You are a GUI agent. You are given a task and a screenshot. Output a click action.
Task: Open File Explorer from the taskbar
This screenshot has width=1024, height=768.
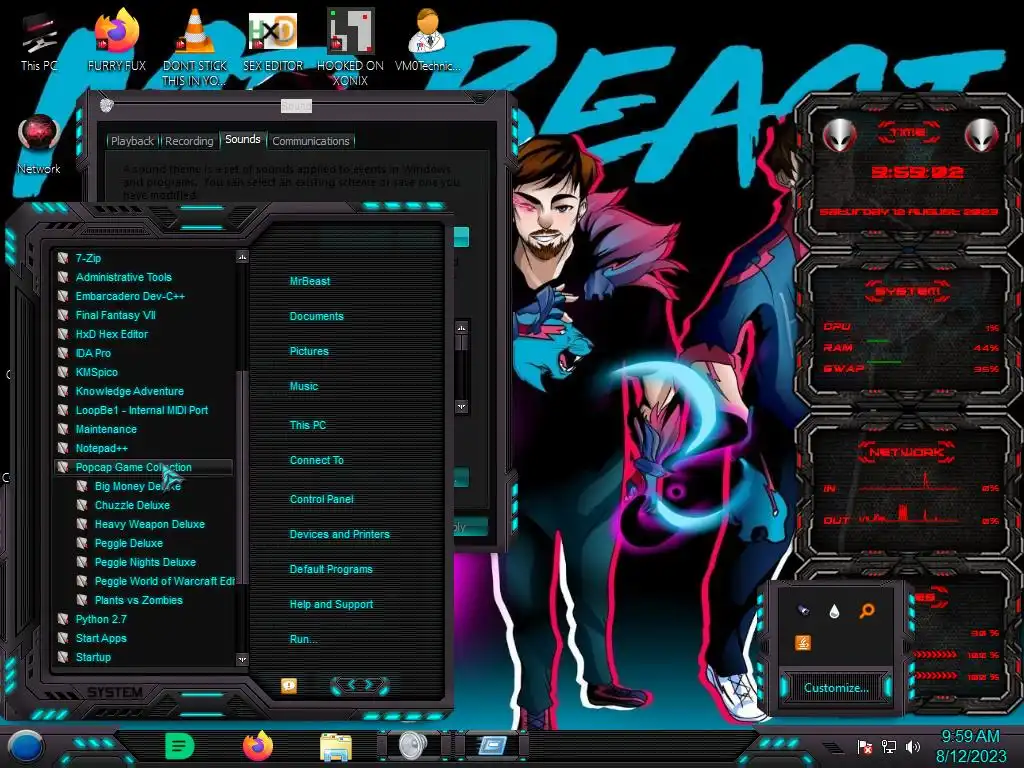click(336, 746)
